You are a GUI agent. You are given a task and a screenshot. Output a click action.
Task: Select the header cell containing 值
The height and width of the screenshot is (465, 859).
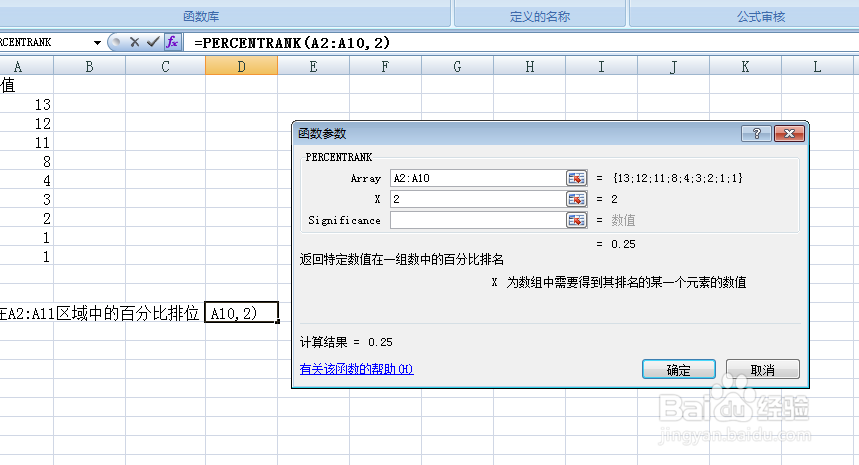pos(26,85)
